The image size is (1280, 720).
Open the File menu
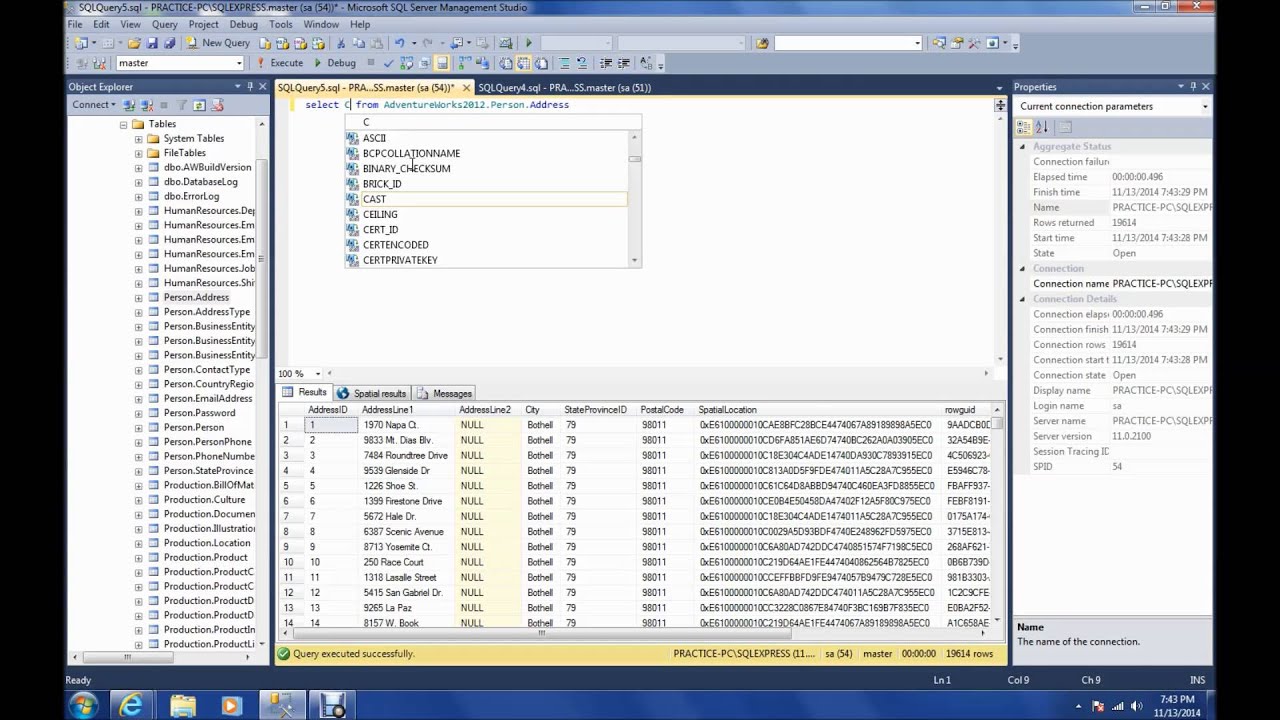click(x=75, y=24)
